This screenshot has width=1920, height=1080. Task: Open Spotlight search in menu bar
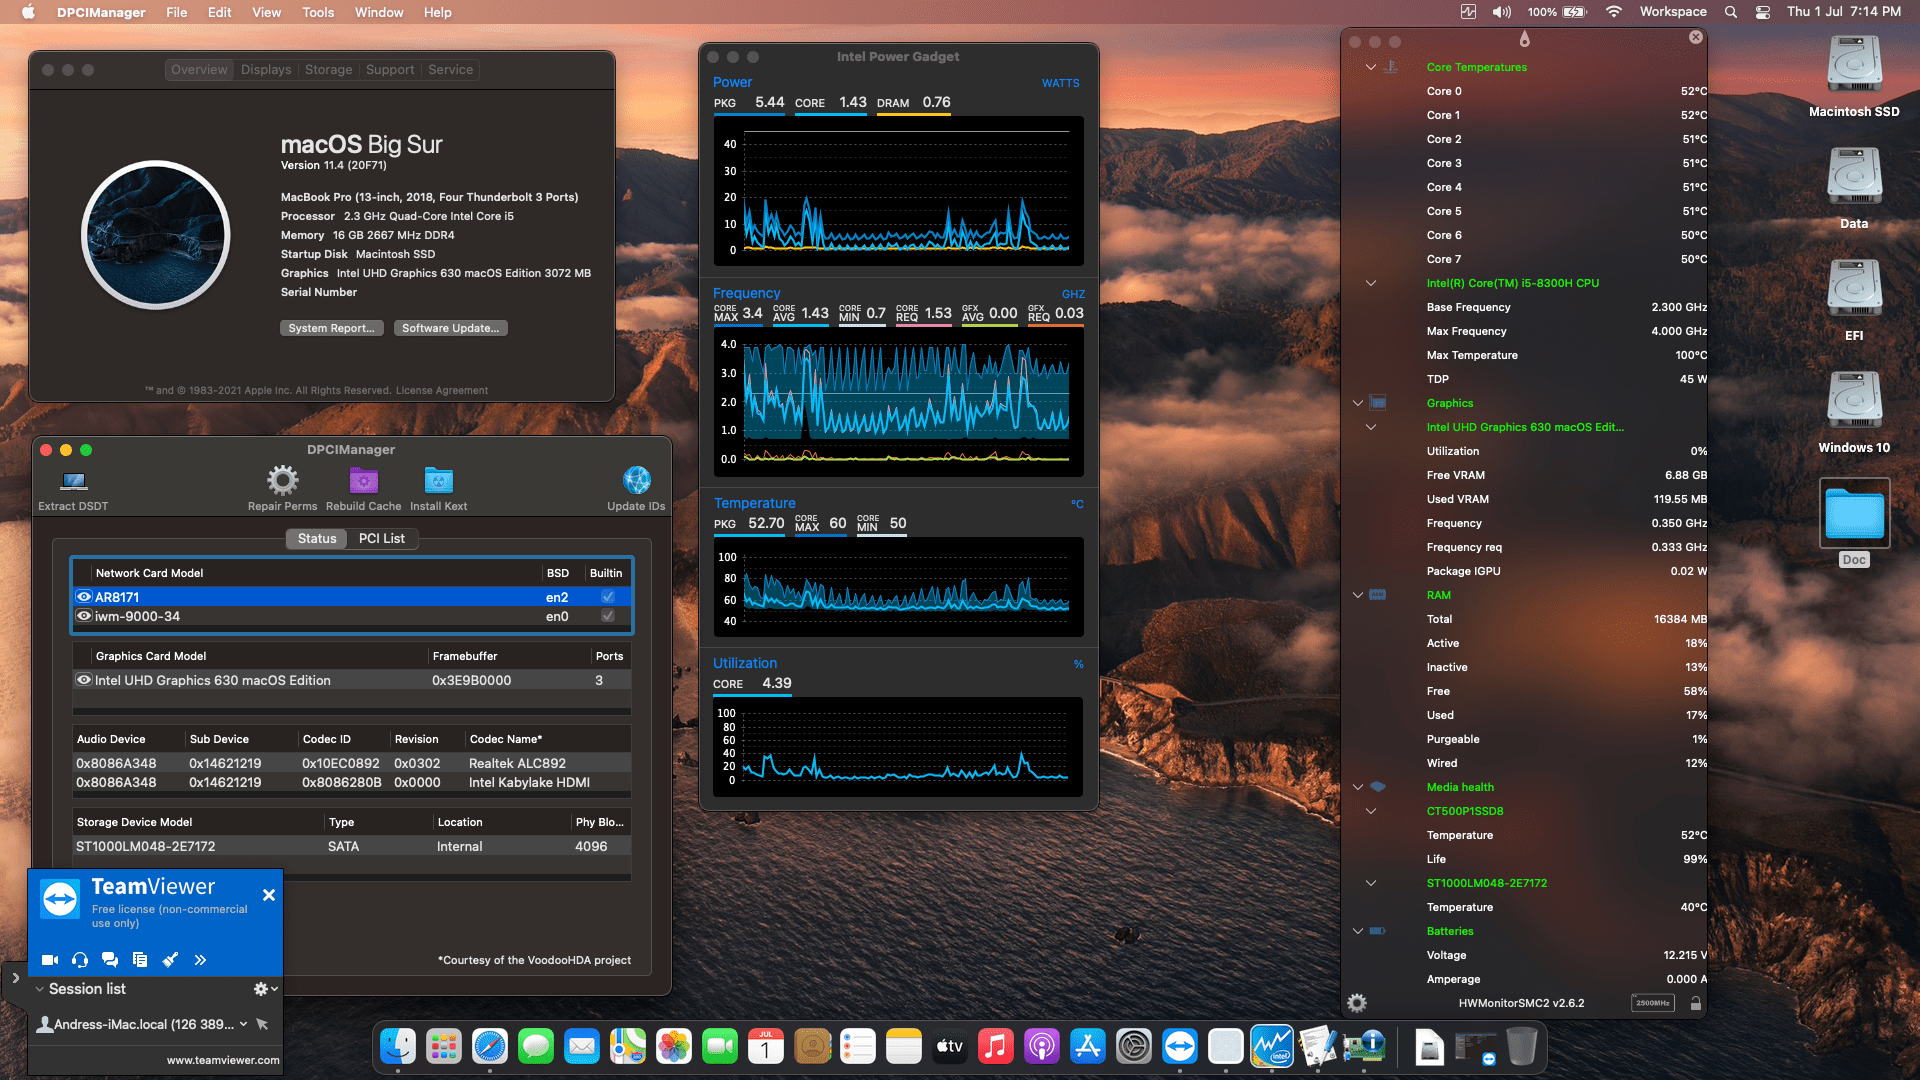tap(1731, 12)
